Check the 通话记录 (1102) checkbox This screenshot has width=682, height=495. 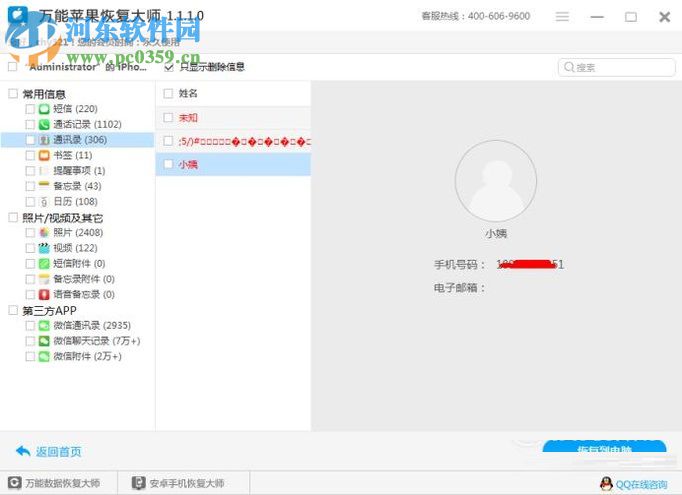[x=30, y=124]
